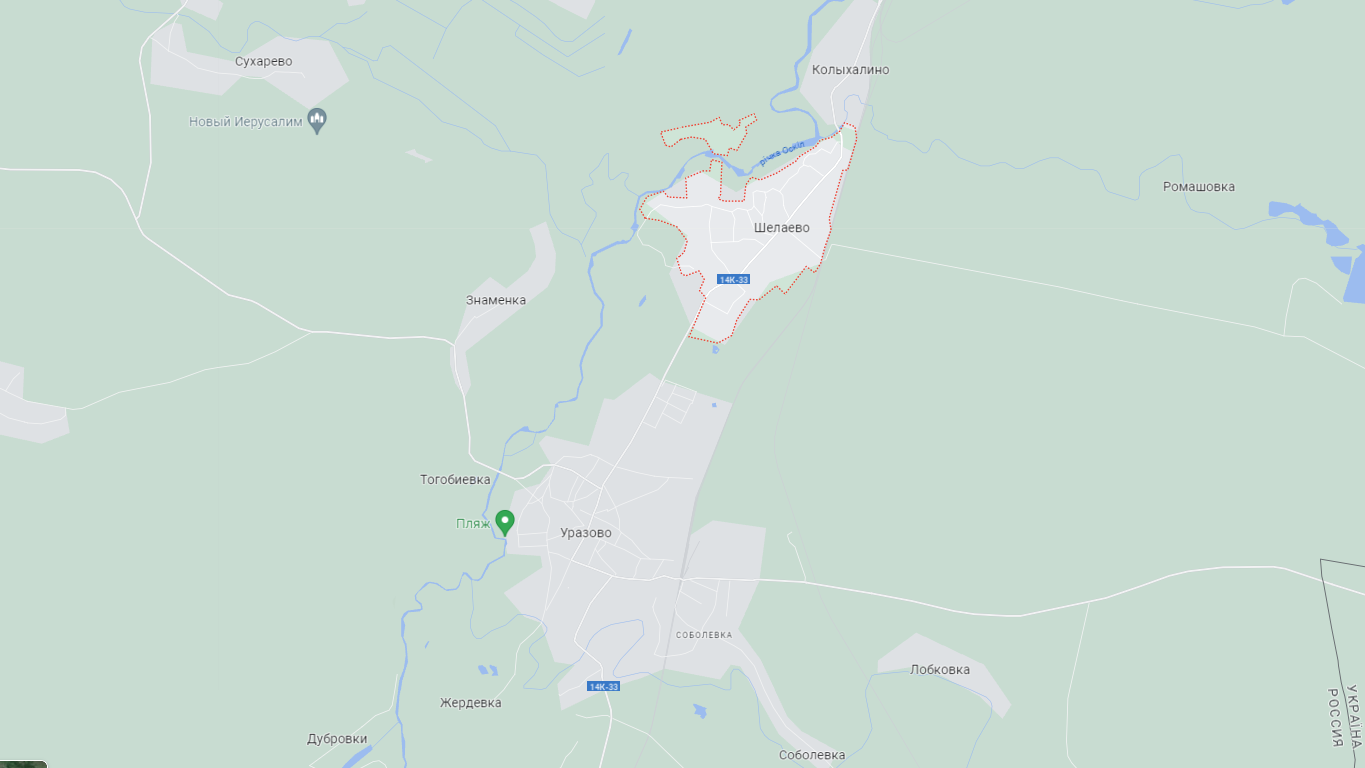Click the Колыхалино village label
This screenshot has width=1365, height=768.
850,70
